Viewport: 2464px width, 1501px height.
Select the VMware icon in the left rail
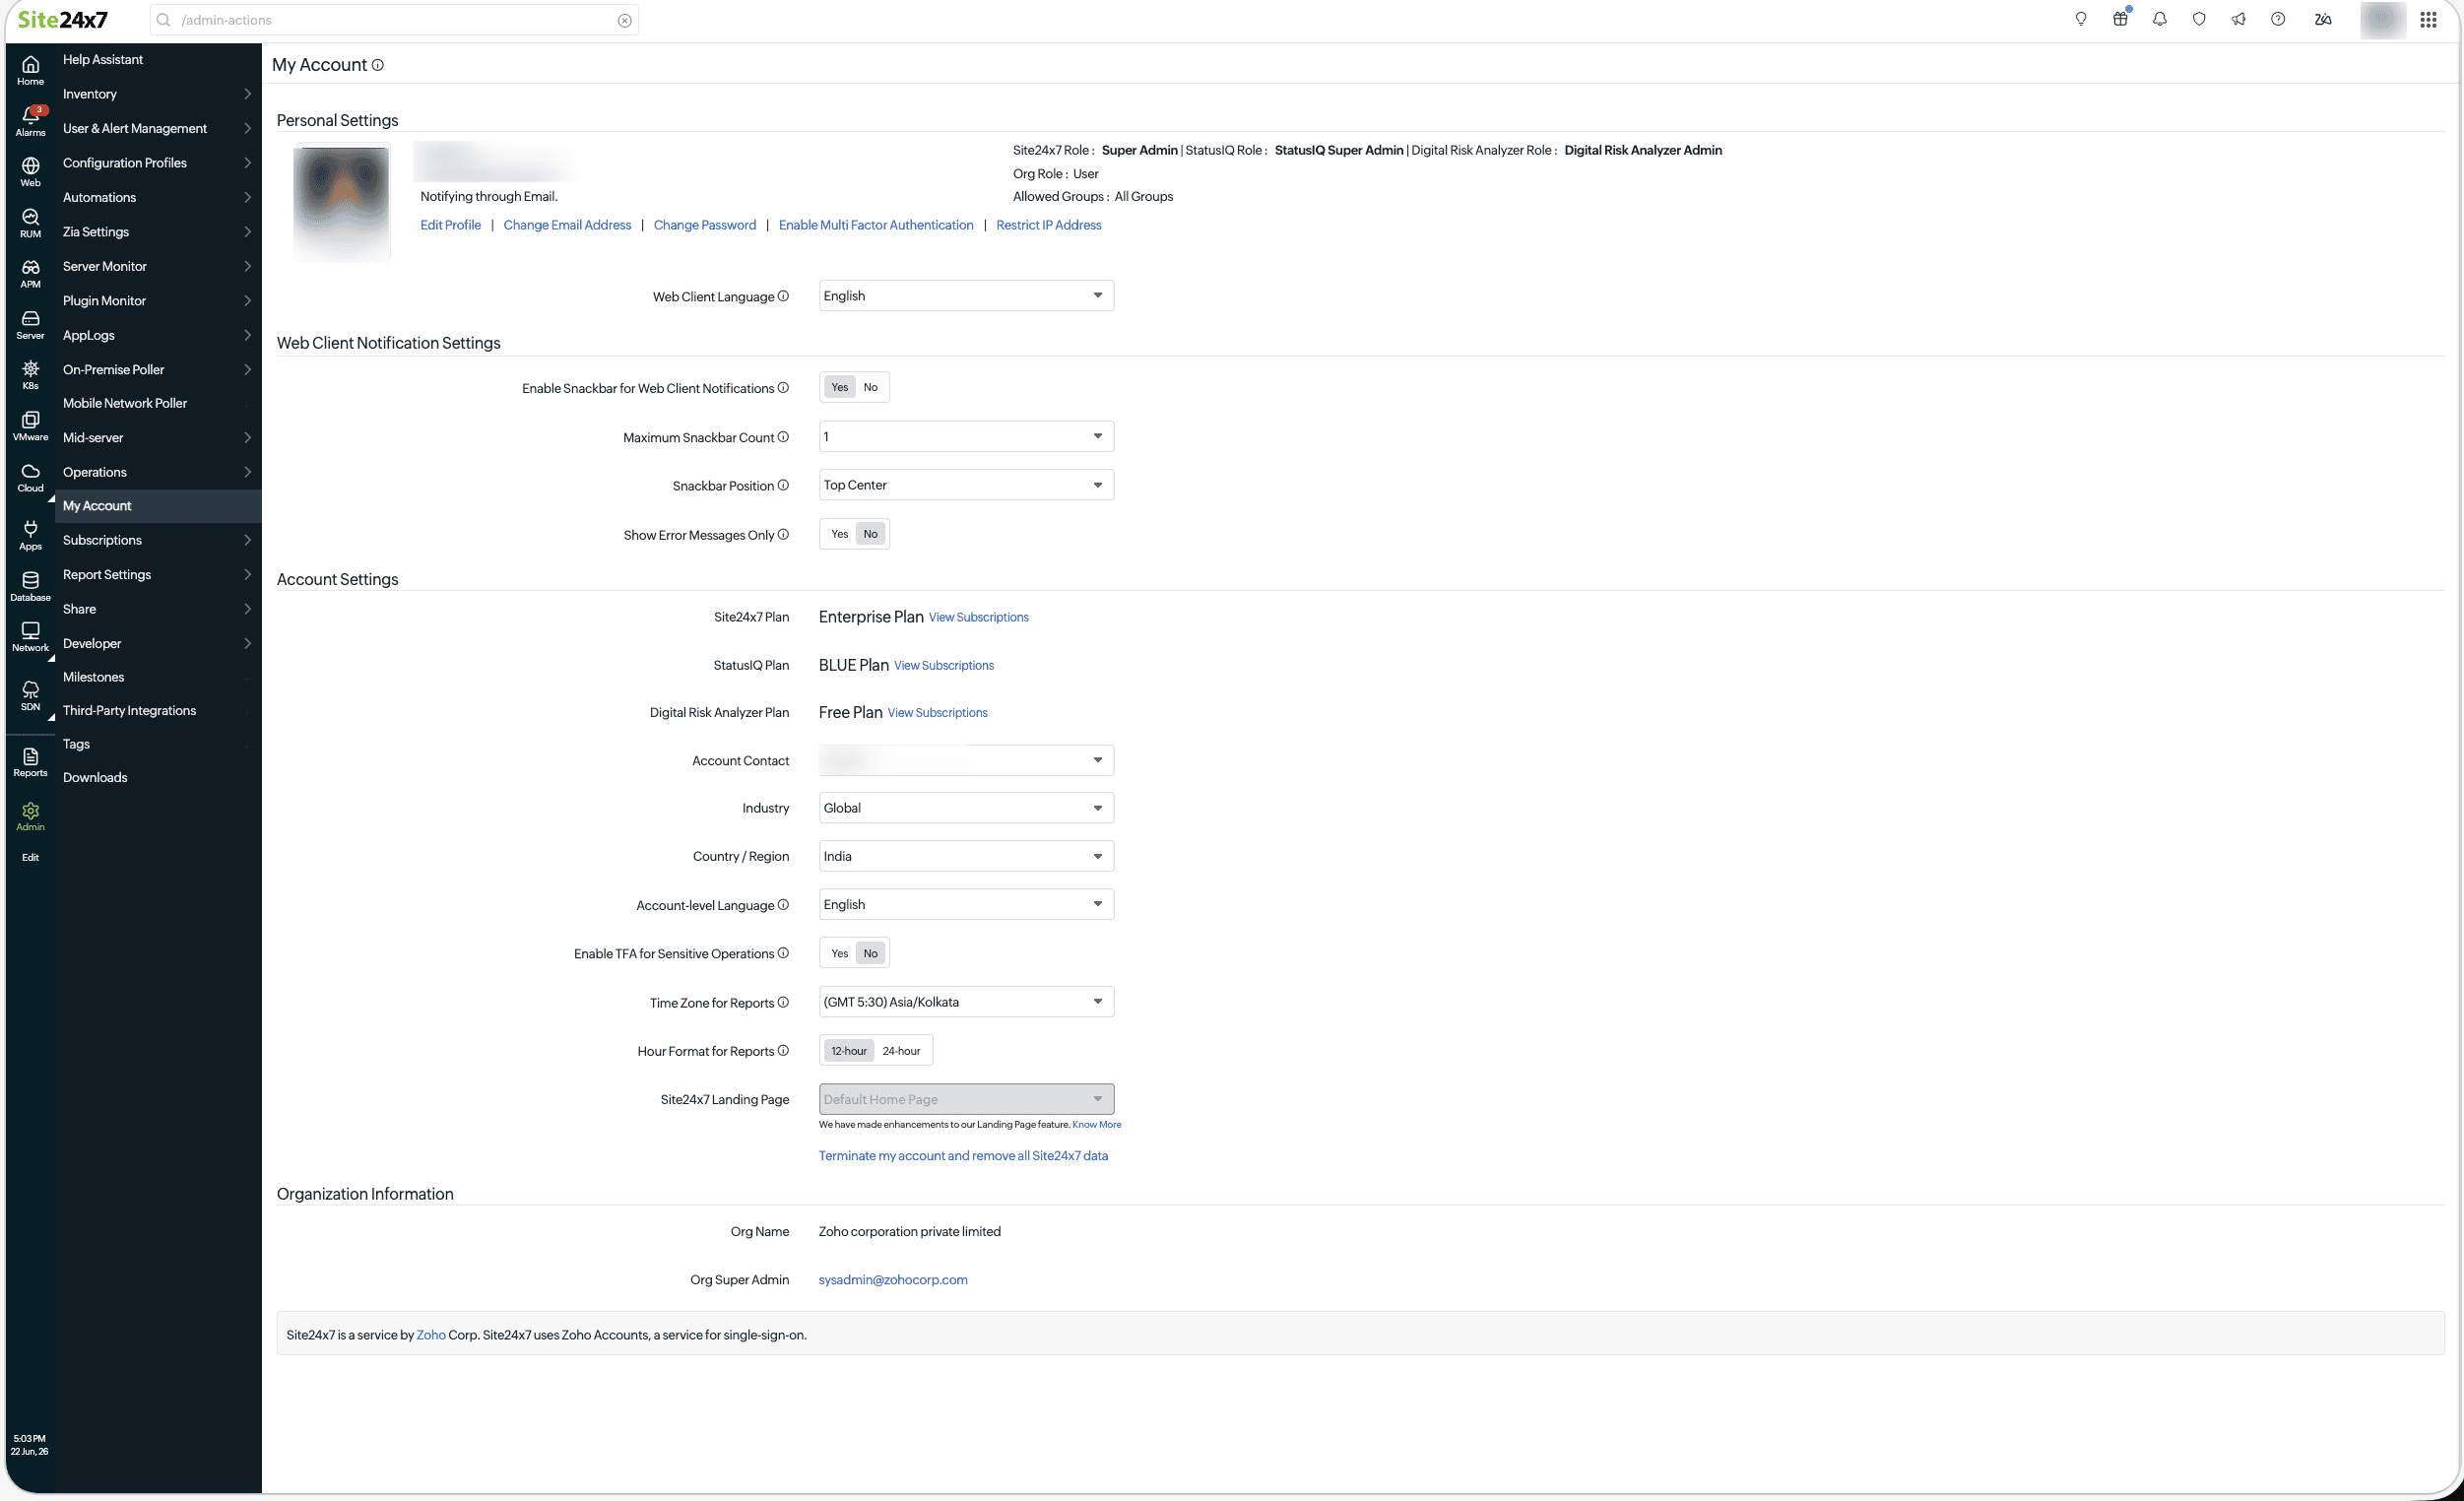tap(30, 426)
